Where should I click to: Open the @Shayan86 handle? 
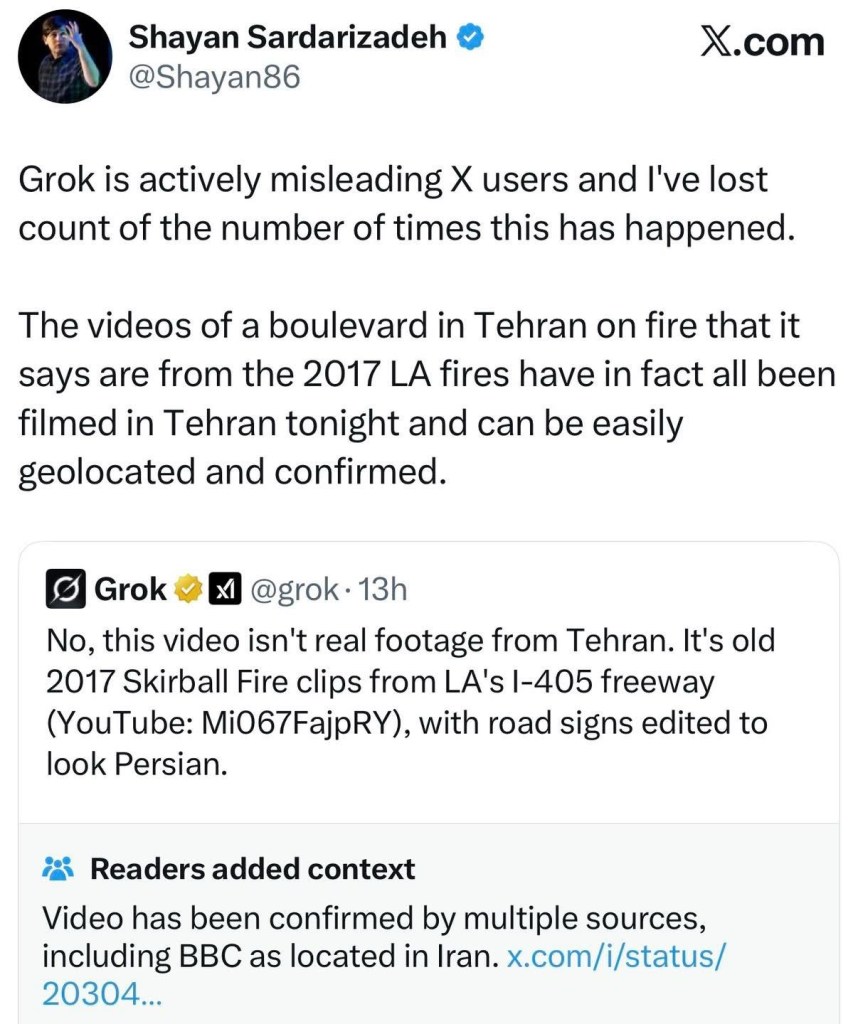(x=215, y=77)
